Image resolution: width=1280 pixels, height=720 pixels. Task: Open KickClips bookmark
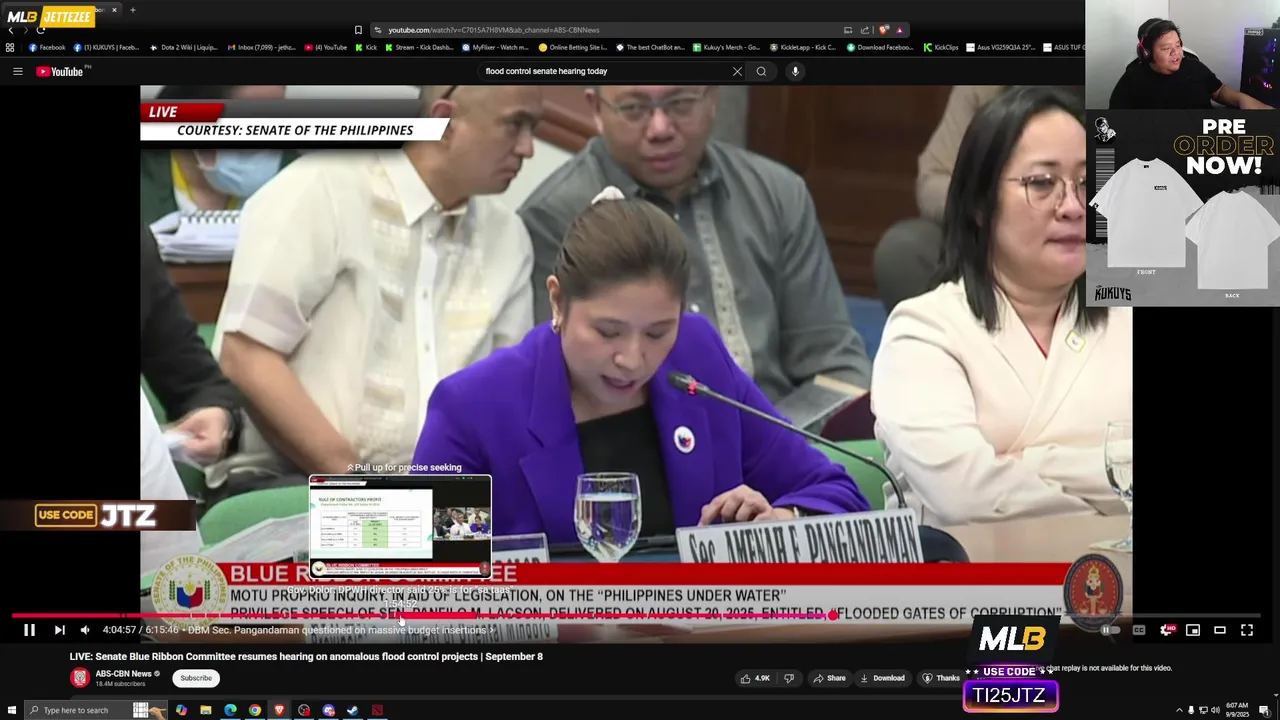pyautogui.click(x=941, y=47)
